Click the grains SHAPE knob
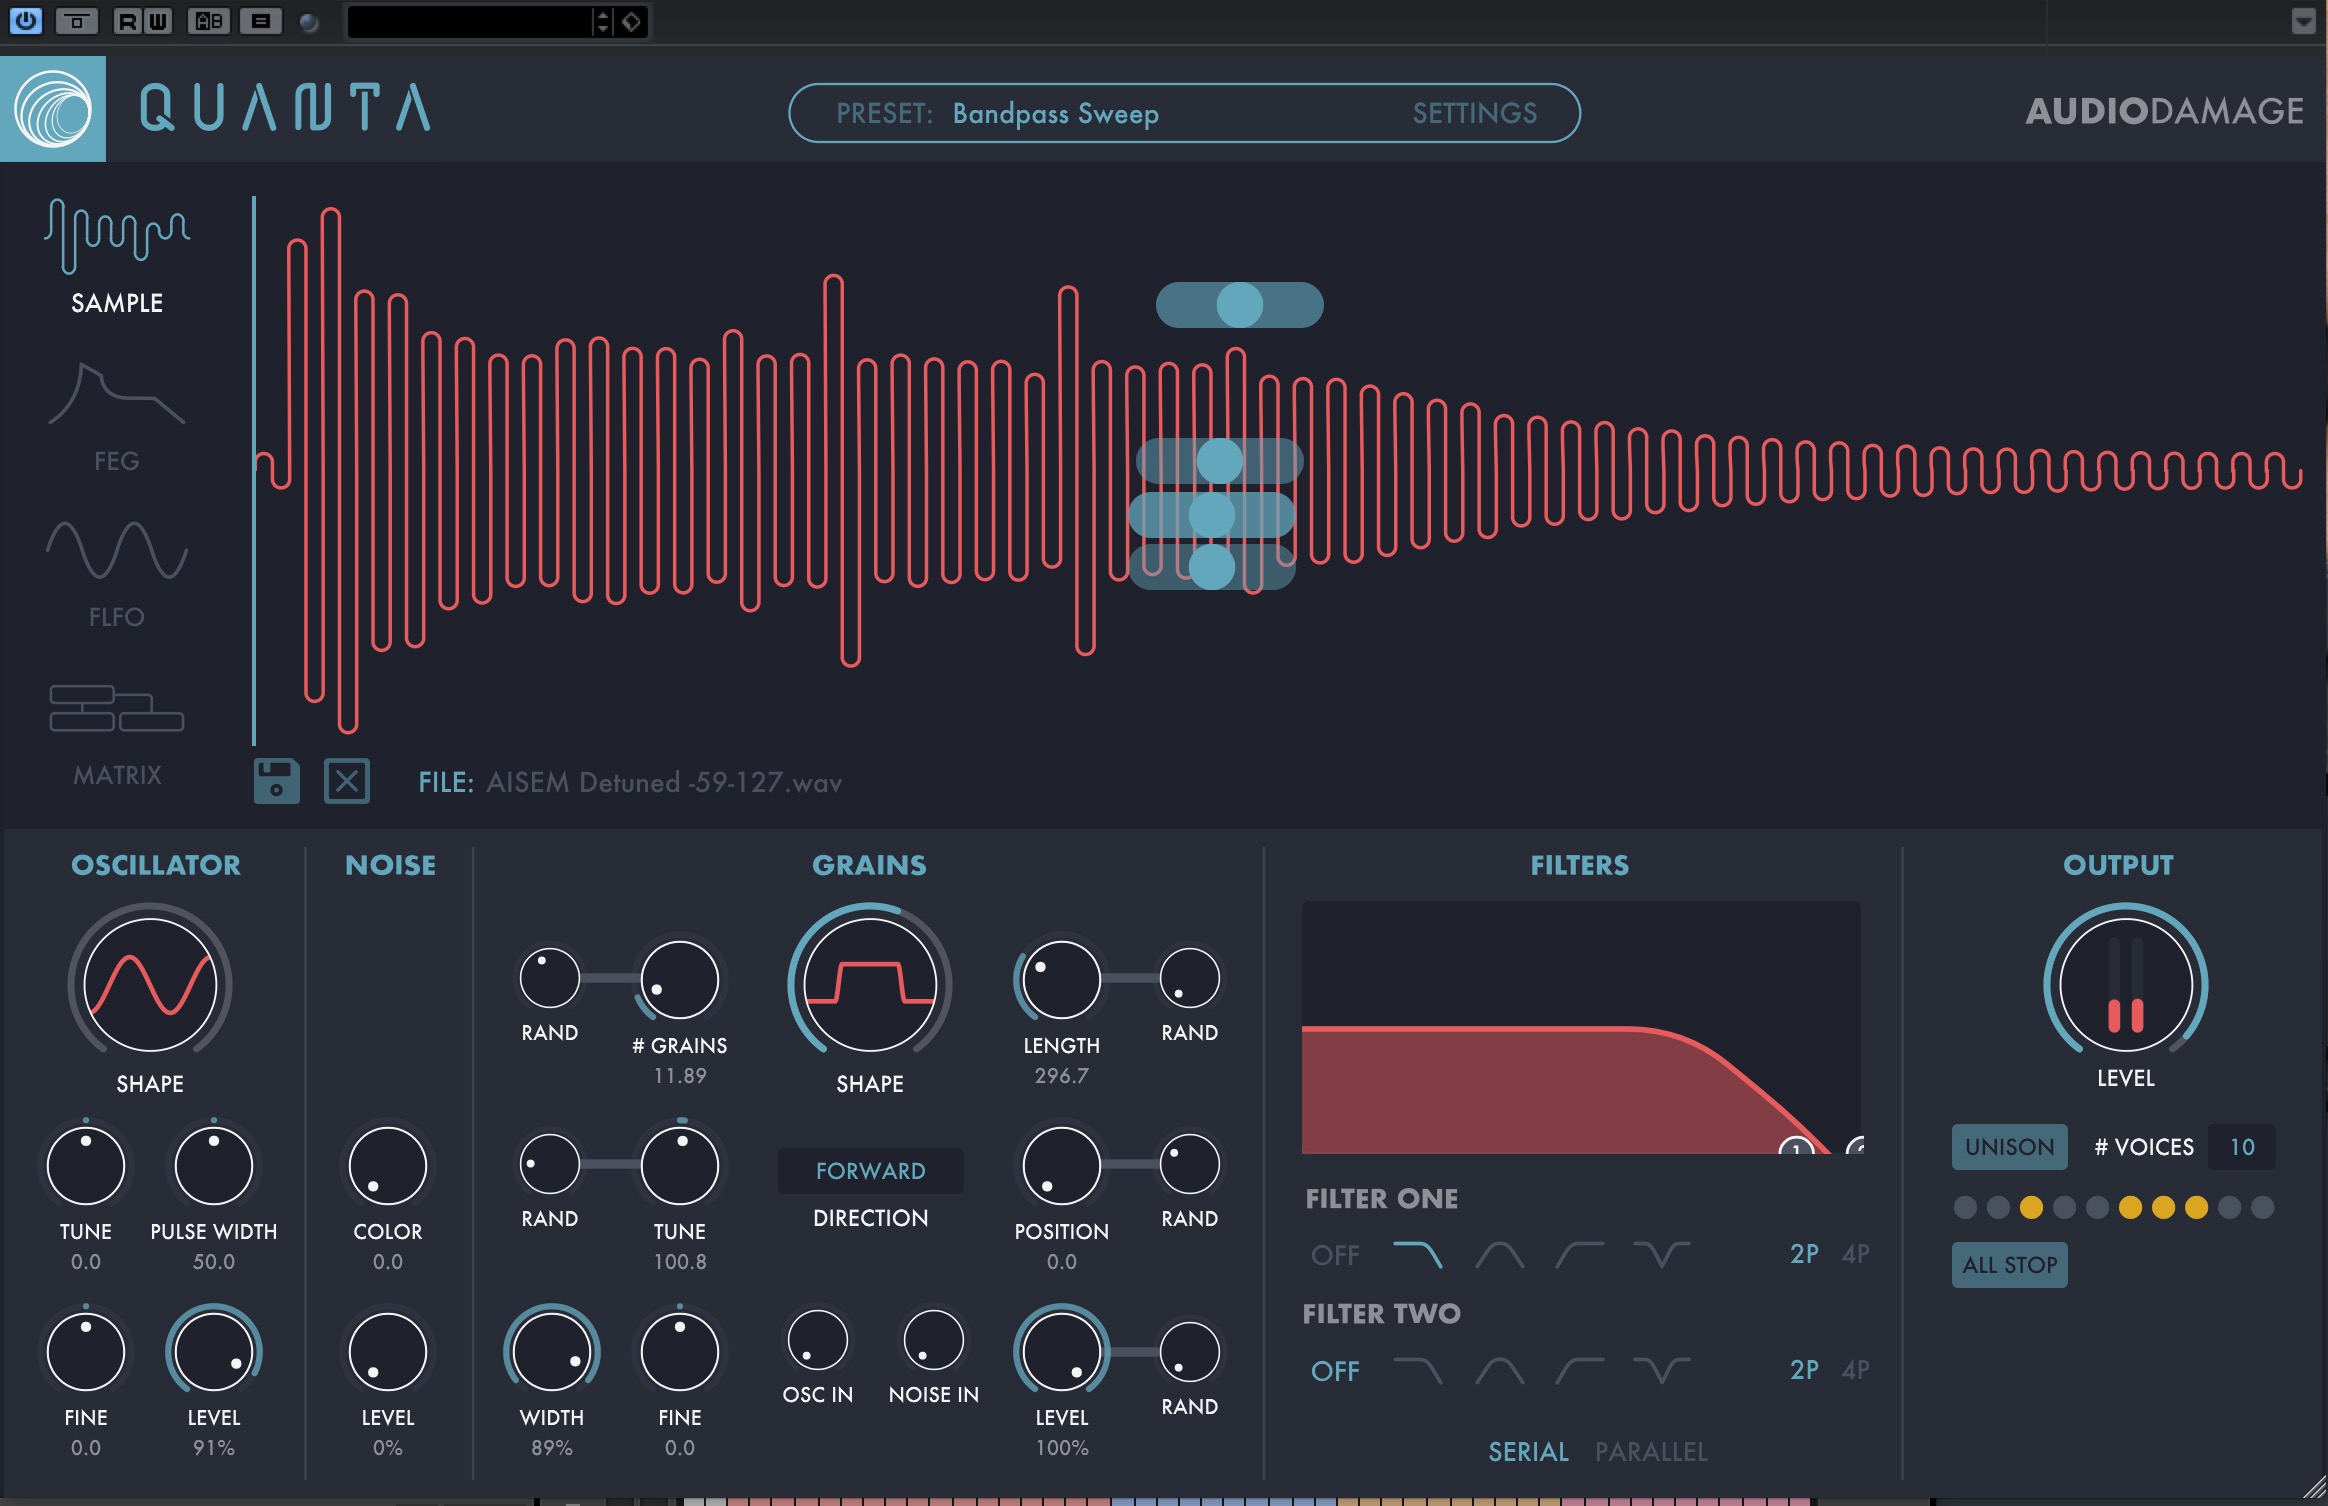Viewport: 2328px width, 1506px height. [x=870, y=984]
